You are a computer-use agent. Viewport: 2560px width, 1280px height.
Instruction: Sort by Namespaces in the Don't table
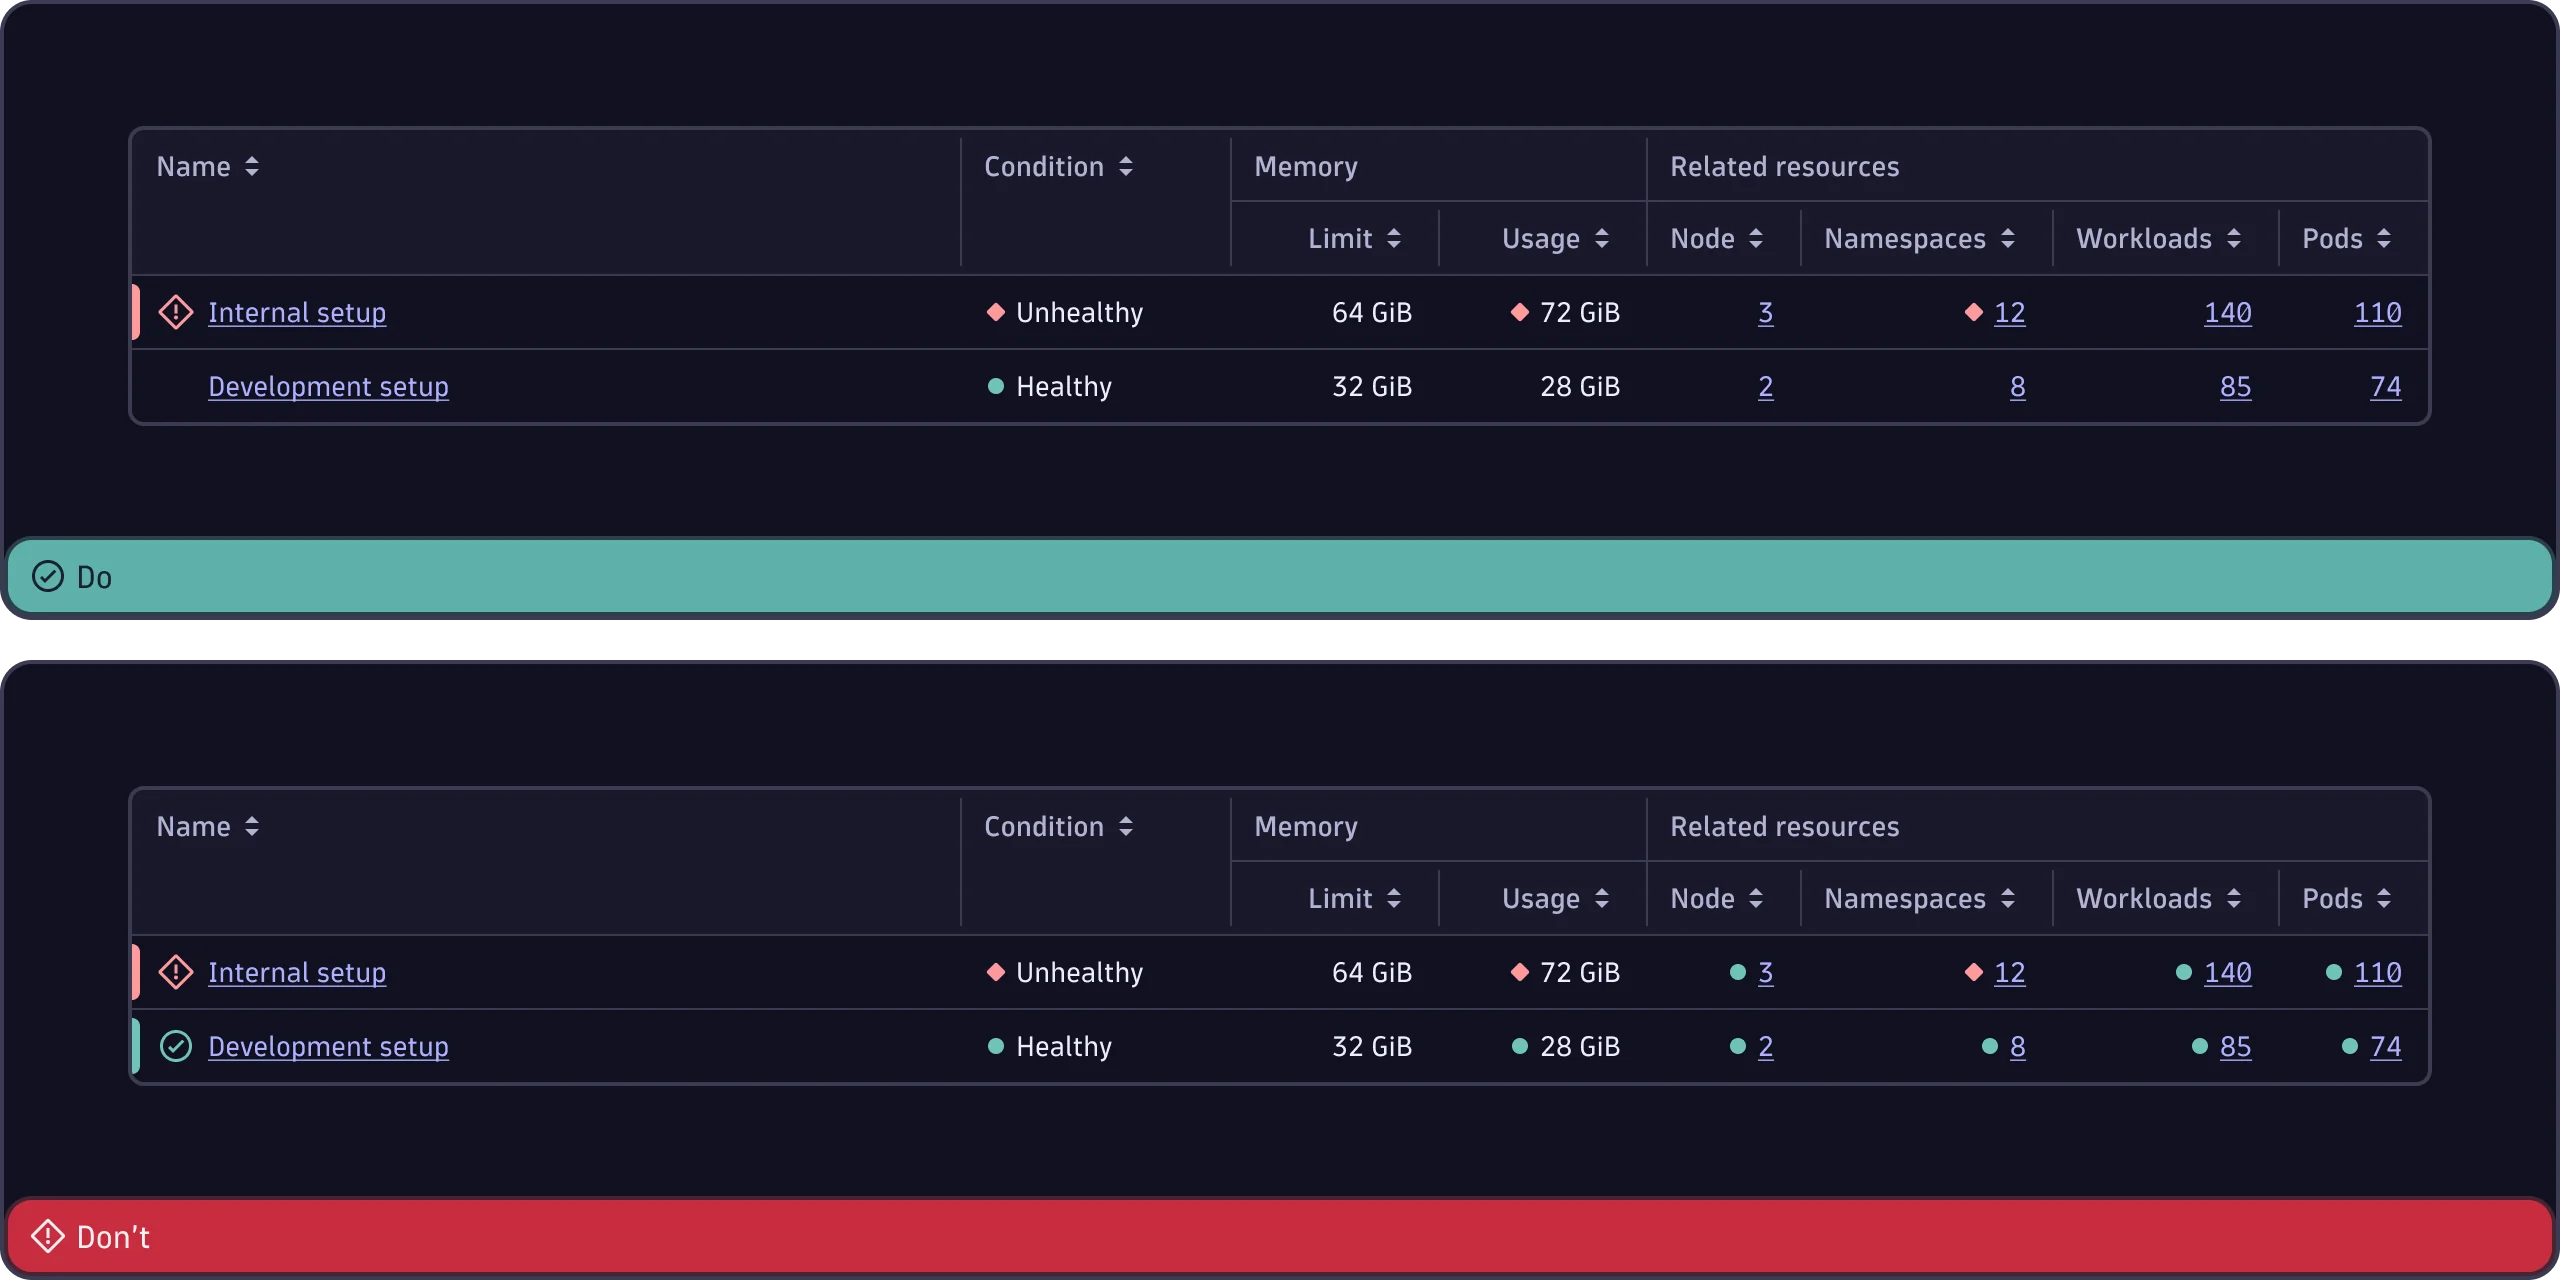2008,898
